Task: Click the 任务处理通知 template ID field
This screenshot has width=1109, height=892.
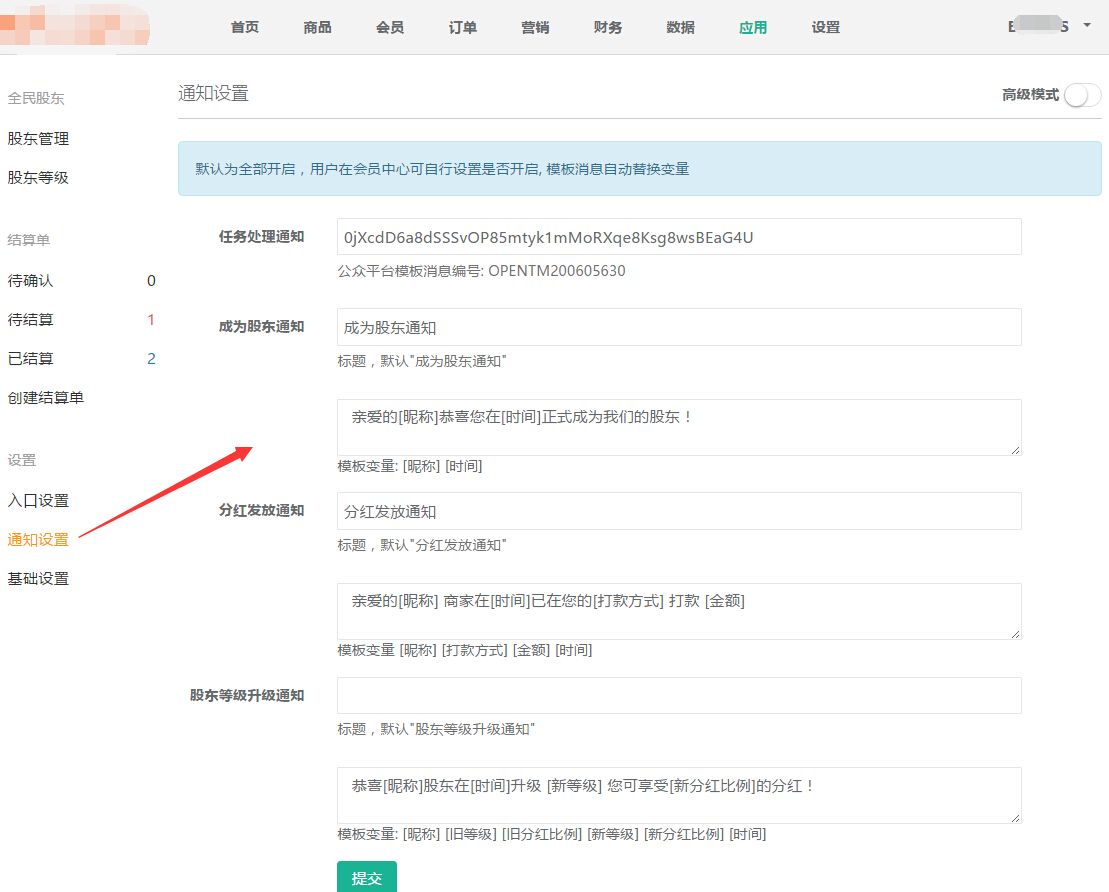Action: [679, 237]
